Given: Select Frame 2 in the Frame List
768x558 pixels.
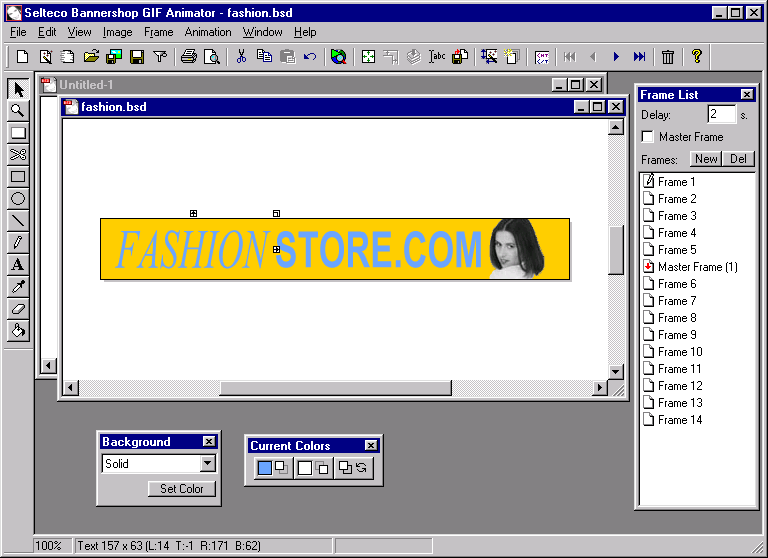Looking at the screenshot, I should coord(677,199).
